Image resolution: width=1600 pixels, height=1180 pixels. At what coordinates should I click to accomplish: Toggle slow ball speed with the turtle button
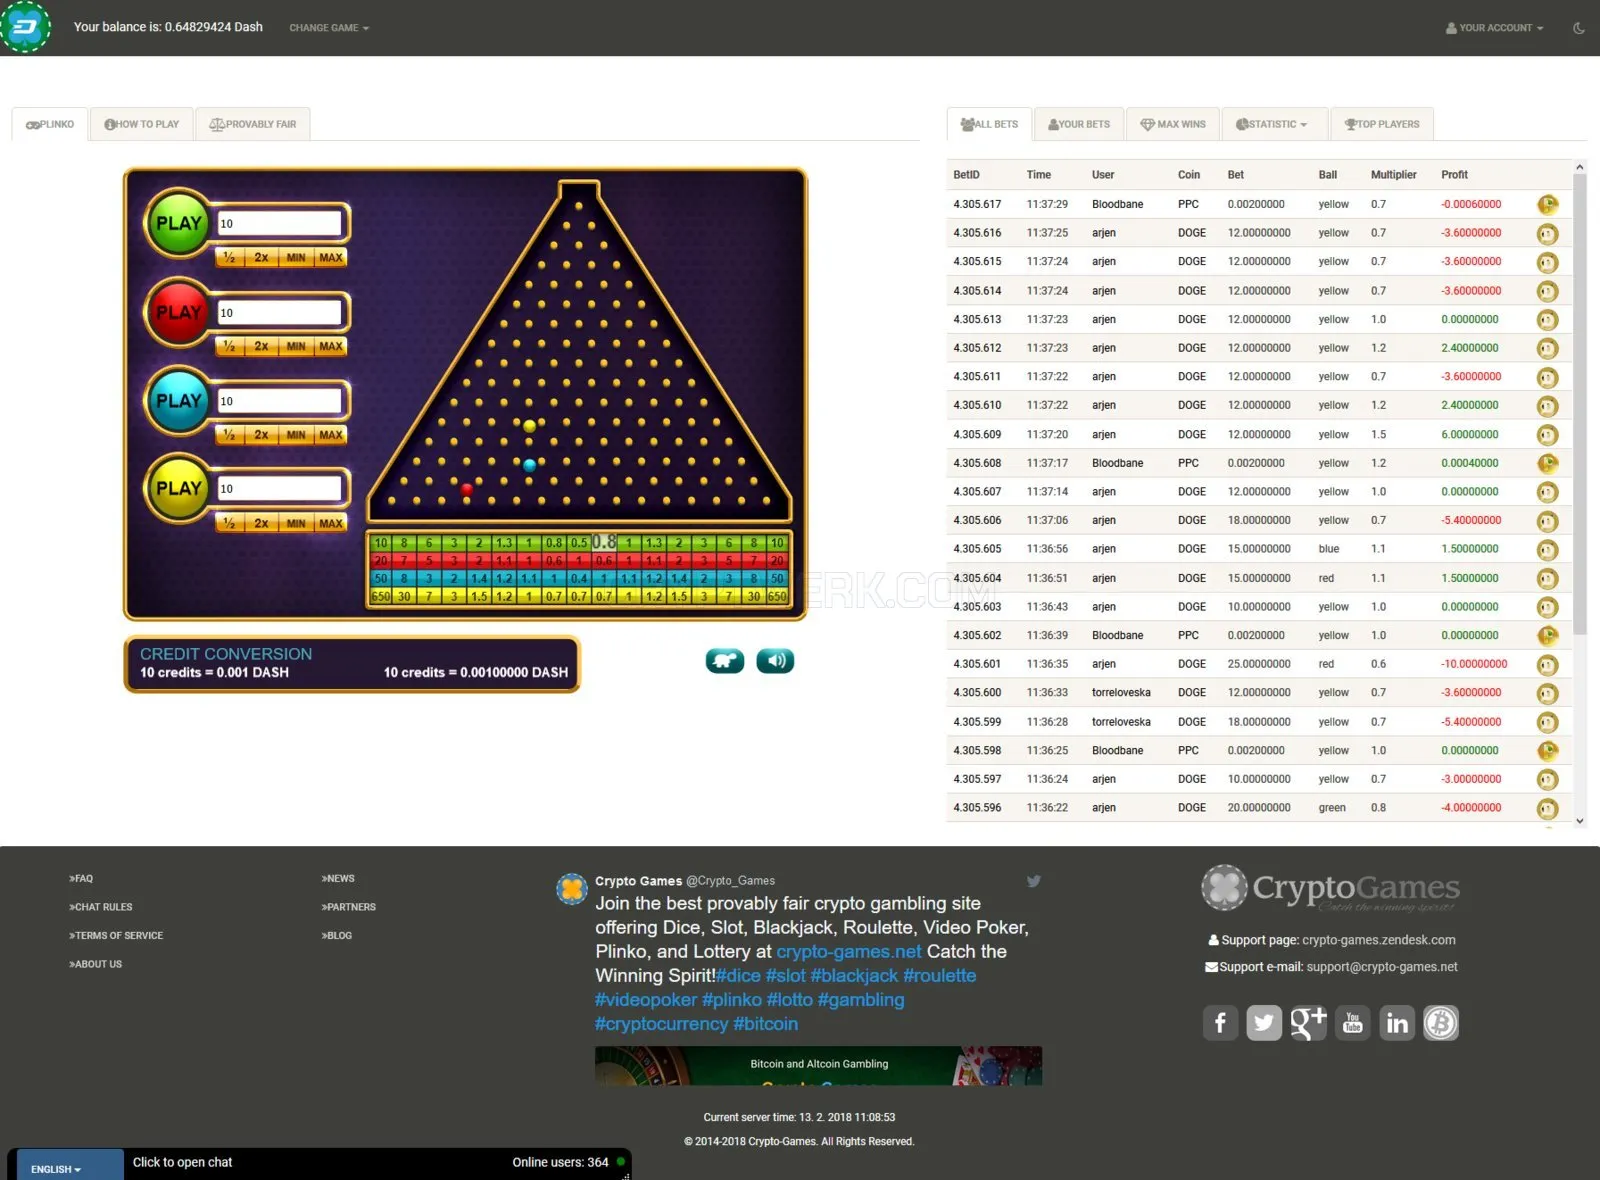pyautogui.click(x=725, y=661)
